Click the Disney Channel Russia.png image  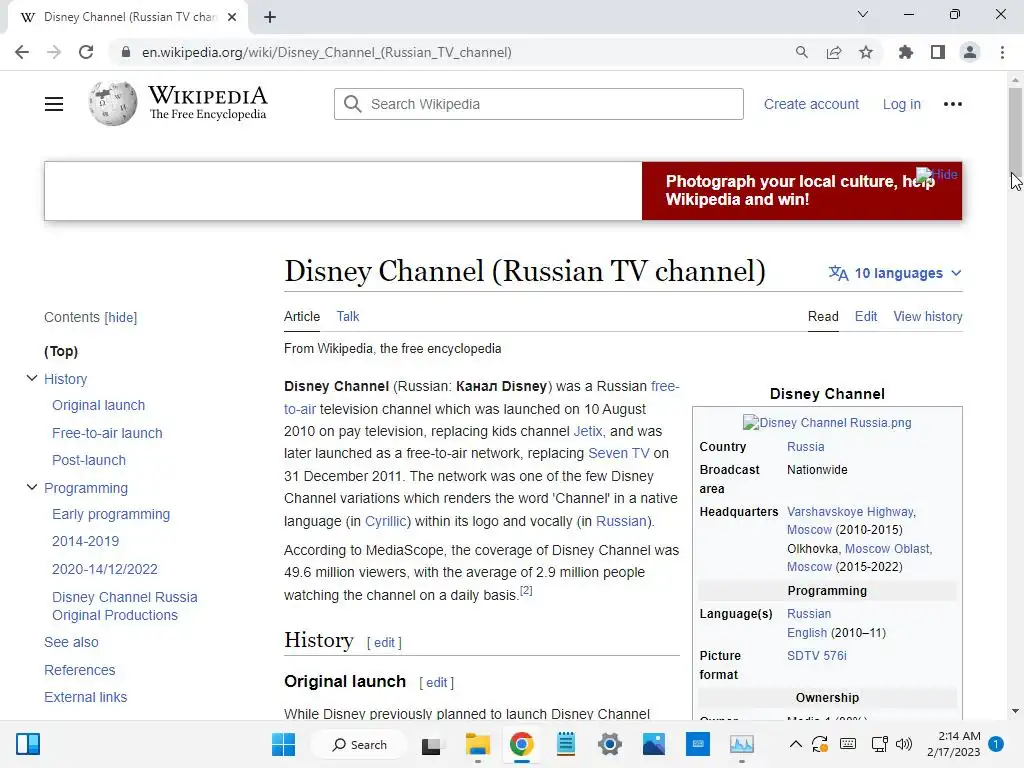pos(827,423)
